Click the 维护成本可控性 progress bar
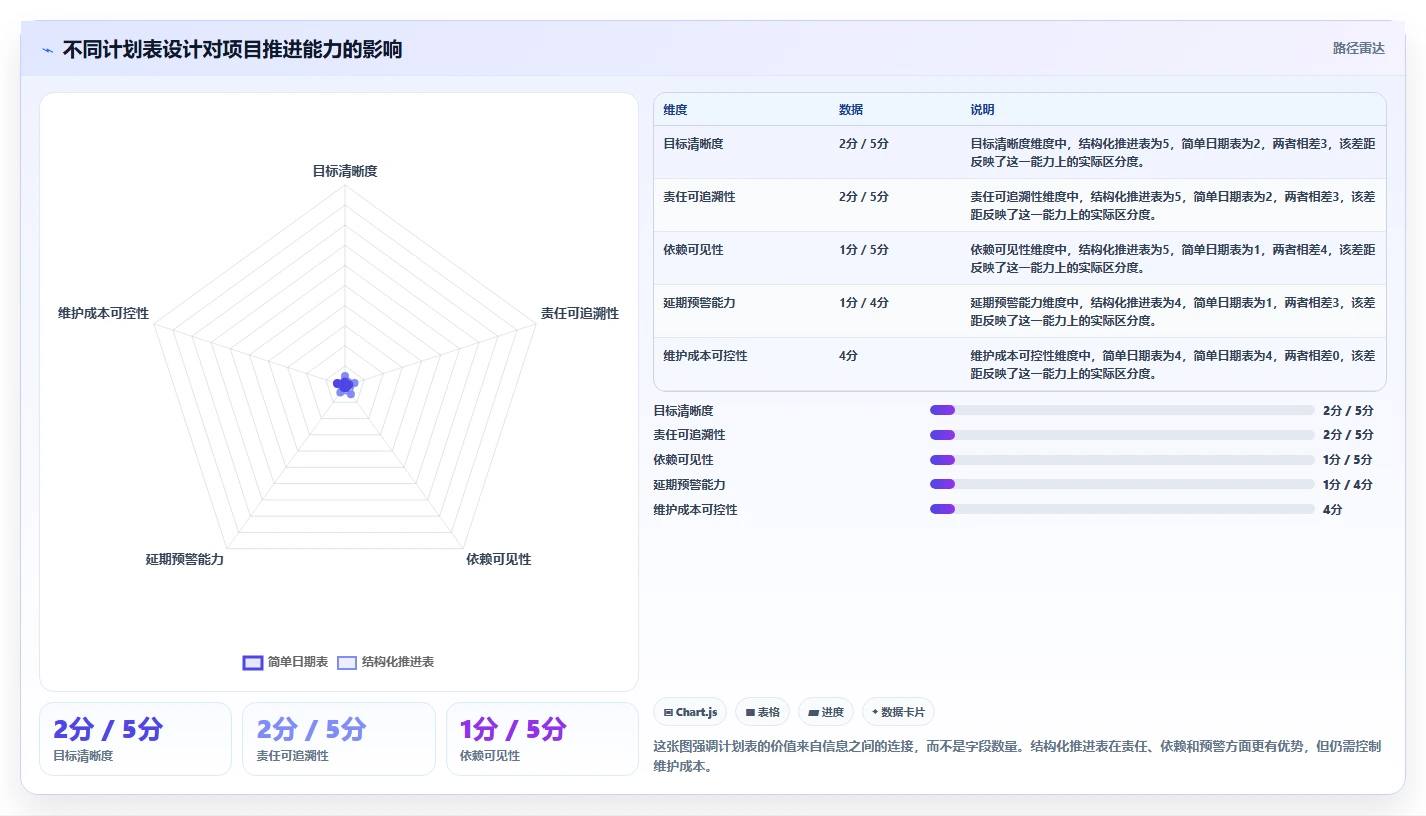This screenshot has width=1426, height=816. click(x=1122, y=509)
